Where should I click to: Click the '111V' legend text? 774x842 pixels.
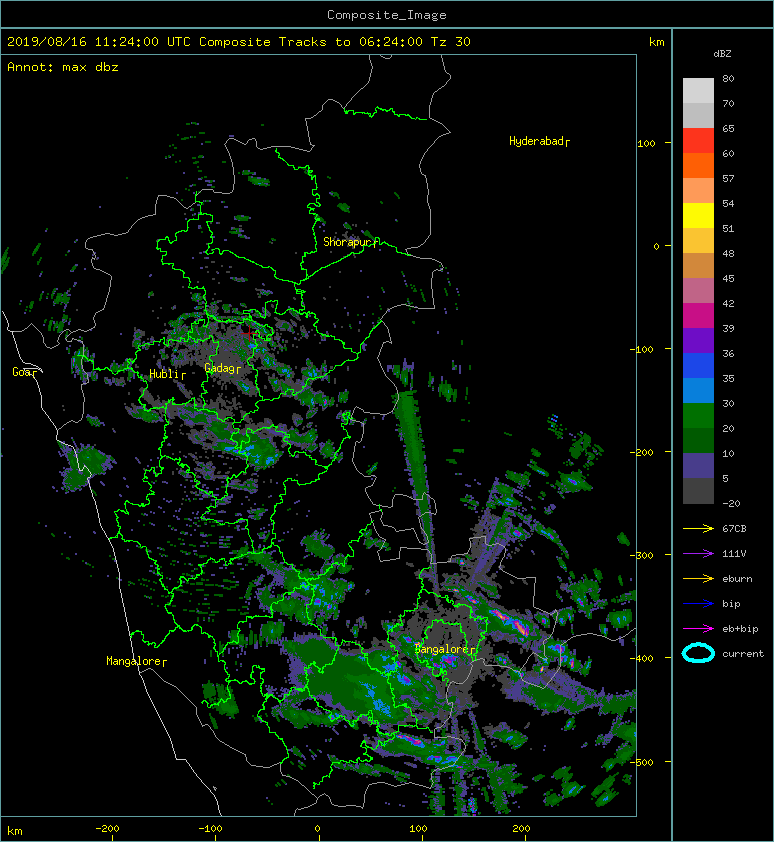point(734,554)
